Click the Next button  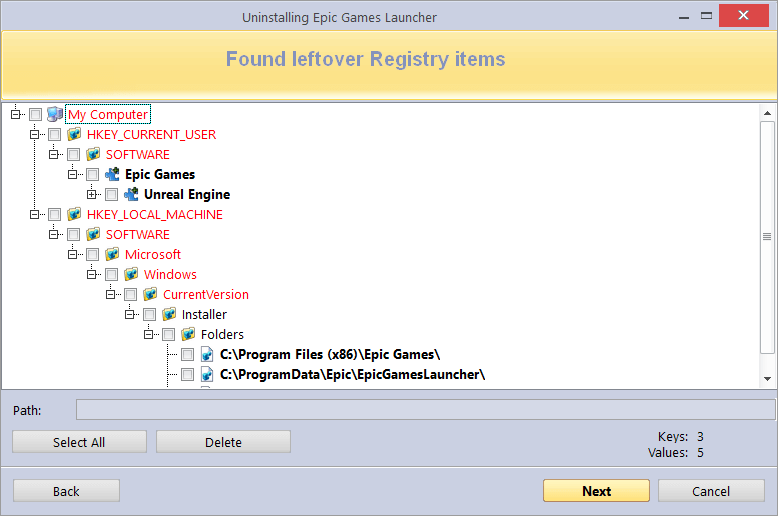[596, 491]
